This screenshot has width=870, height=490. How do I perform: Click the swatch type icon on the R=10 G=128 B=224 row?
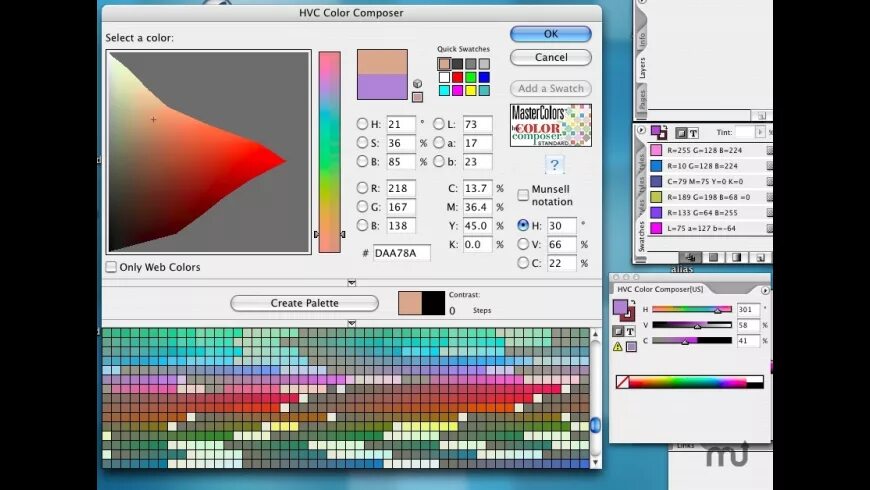click(x=770, y=166)
